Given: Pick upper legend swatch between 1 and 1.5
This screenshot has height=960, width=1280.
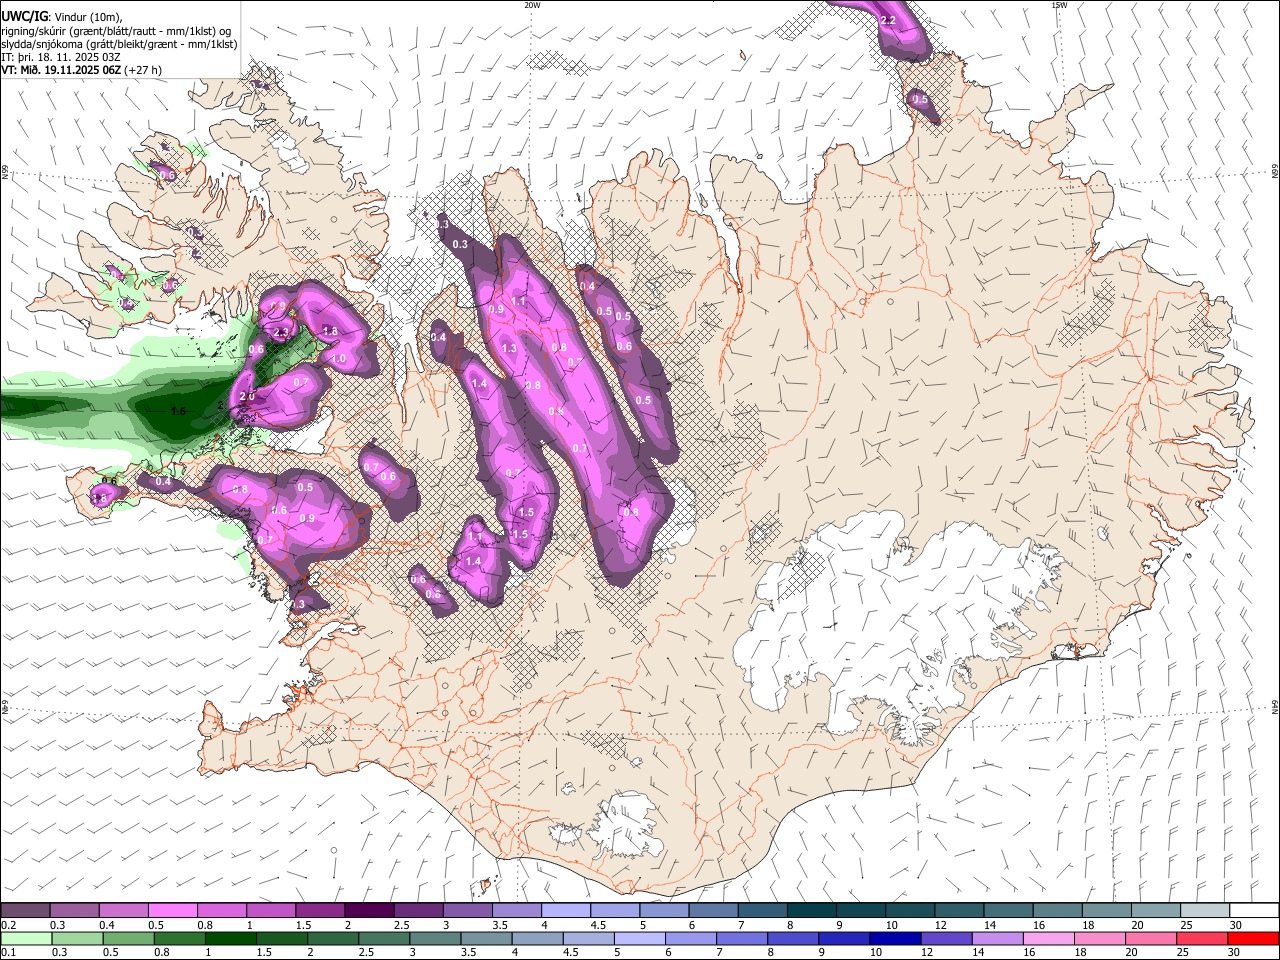Looking at the screenshot, I should pyautogui.click(x=271, y=911).
